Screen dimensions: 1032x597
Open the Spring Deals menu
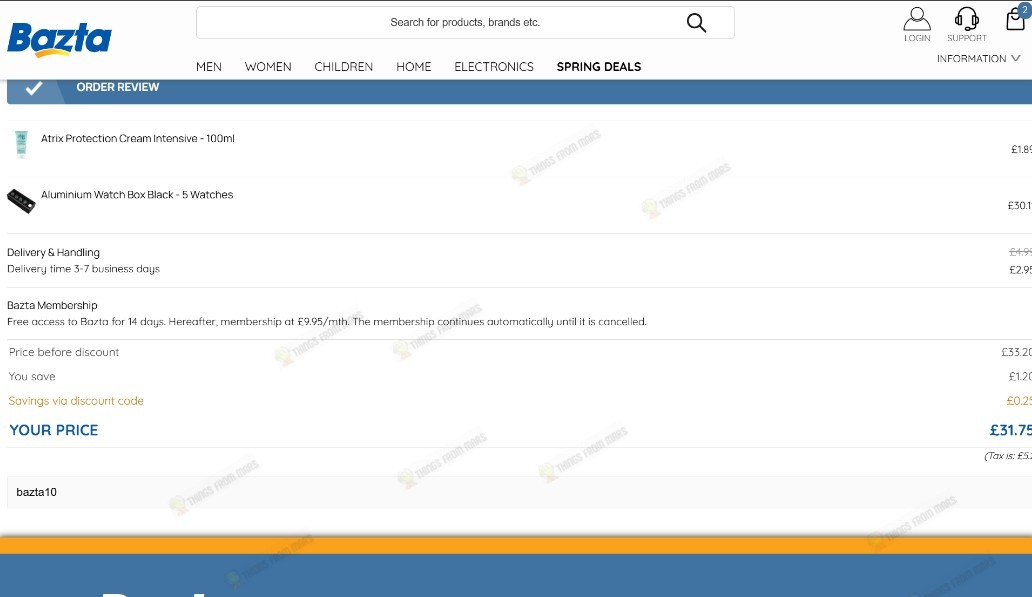(x=599, y=66)
